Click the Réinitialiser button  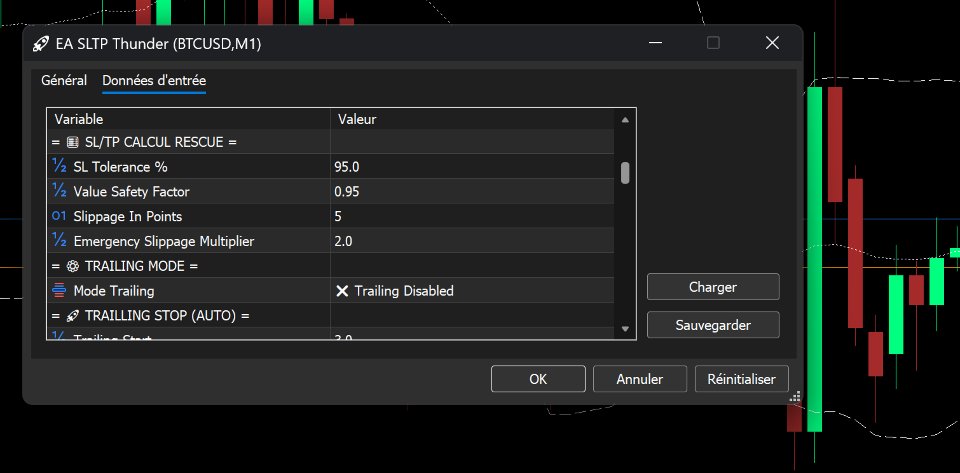pyautogui.click(x=741, y=379)
